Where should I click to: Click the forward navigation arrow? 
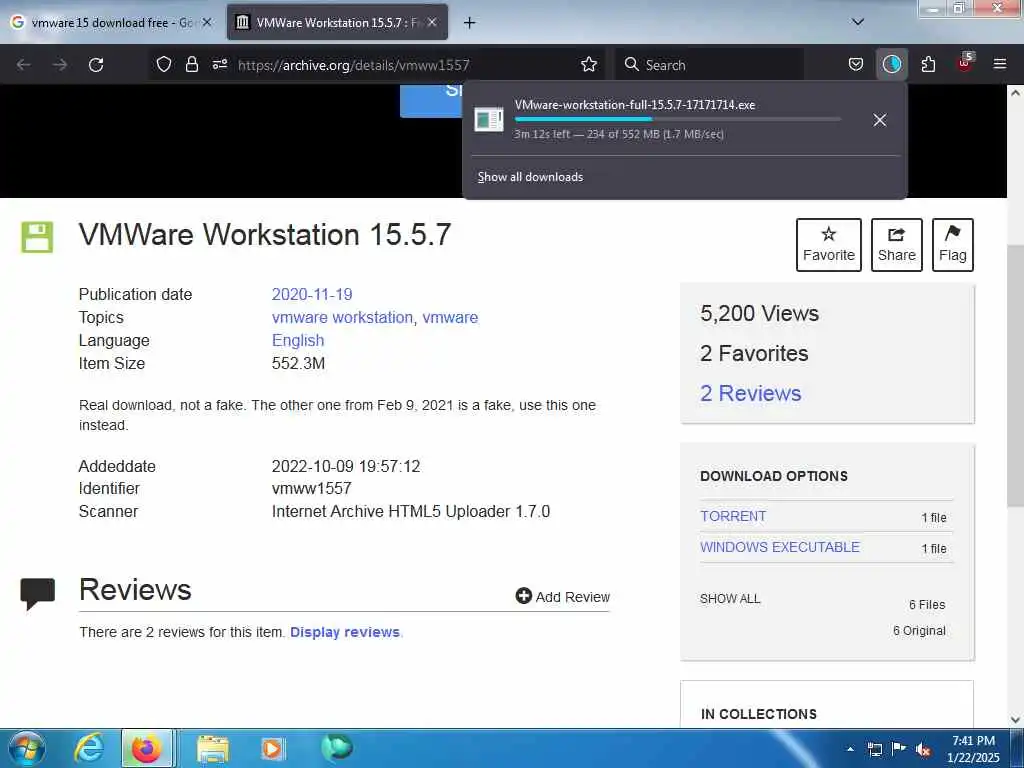coord(60,65)
